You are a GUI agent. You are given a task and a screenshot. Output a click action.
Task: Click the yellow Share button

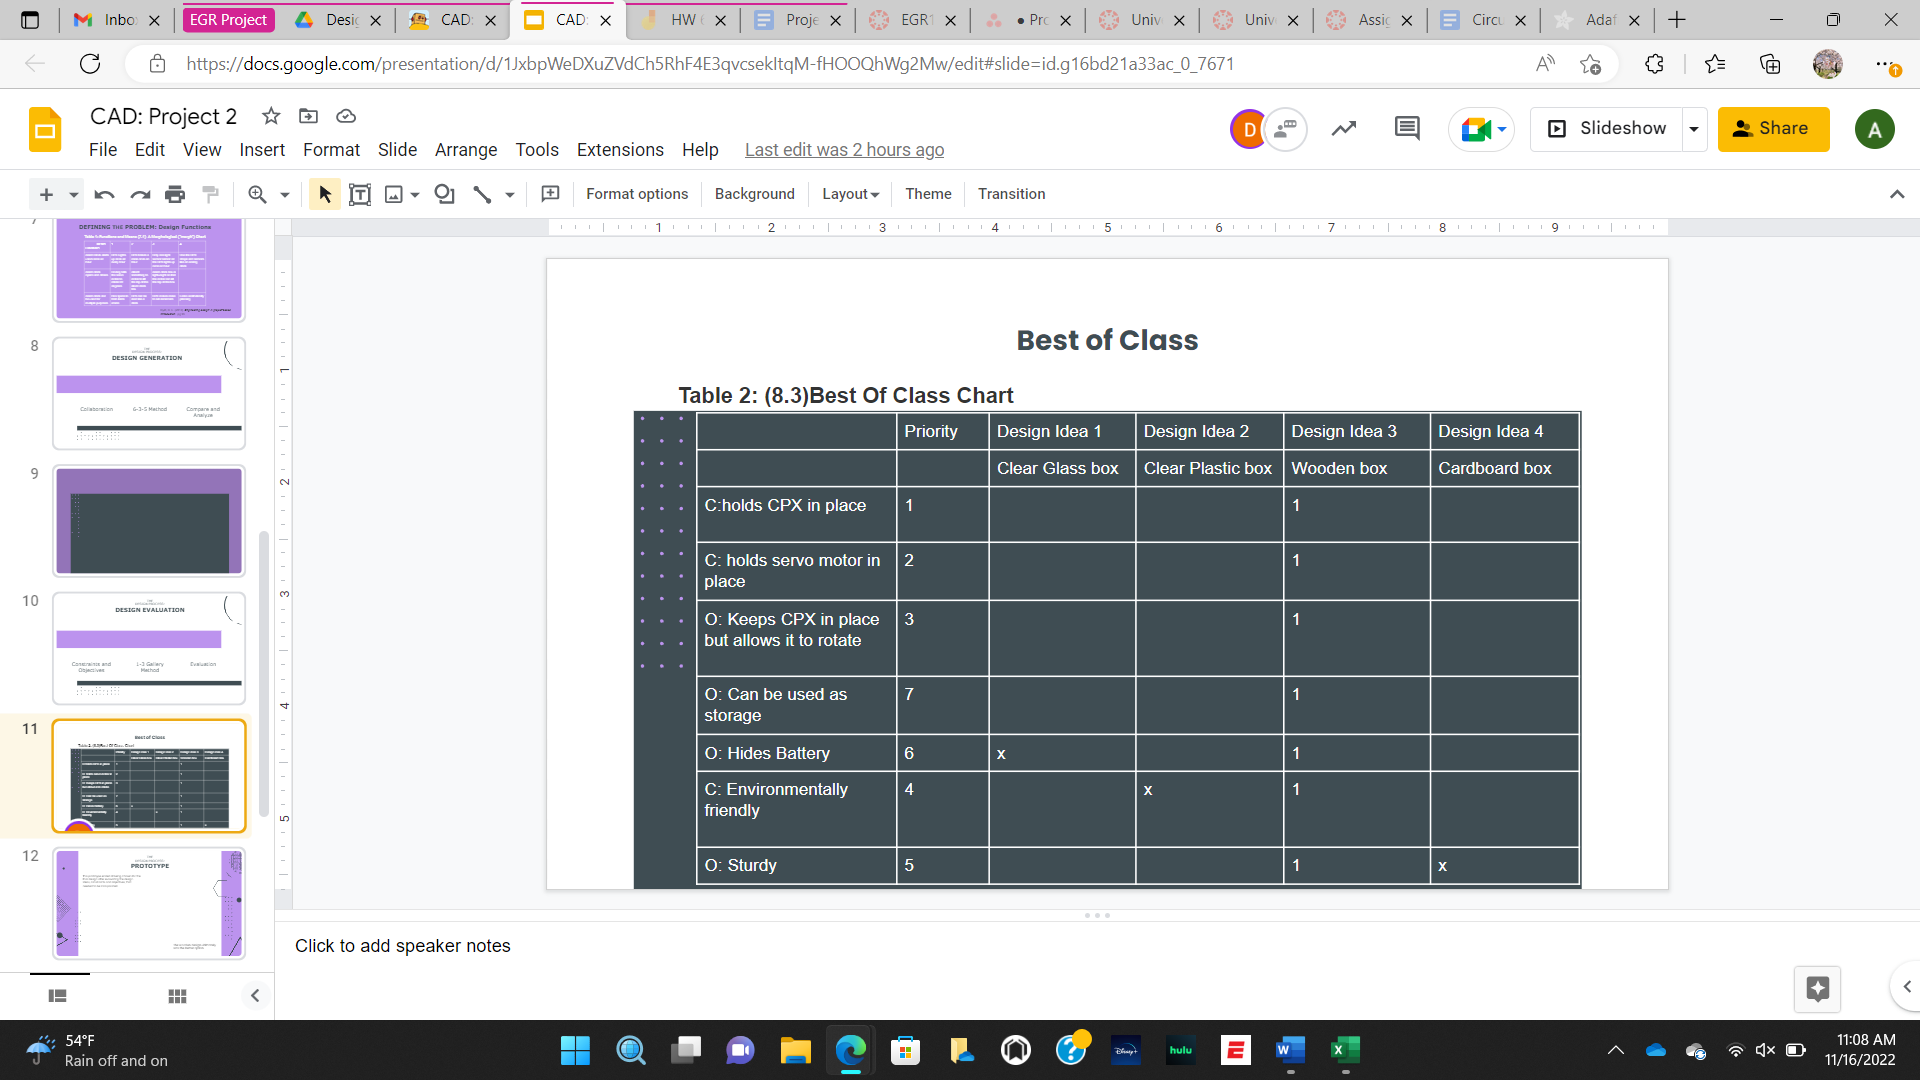point(1773,129)
